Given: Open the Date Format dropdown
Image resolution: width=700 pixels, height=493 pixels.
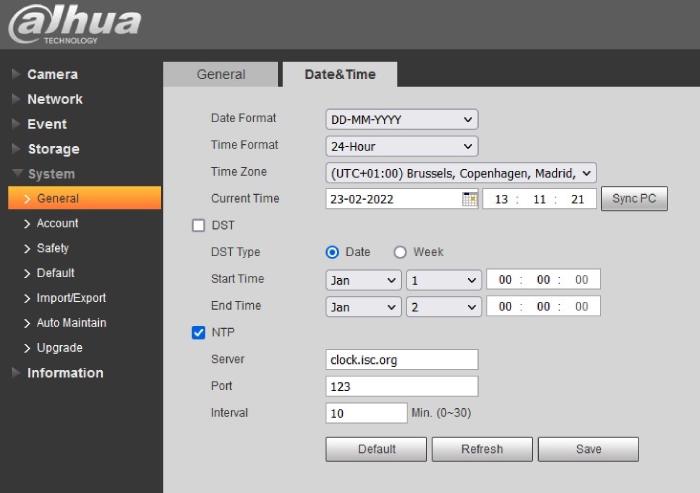Looking at the screenshot, I should pyautogui.click(x=402, y=119).
